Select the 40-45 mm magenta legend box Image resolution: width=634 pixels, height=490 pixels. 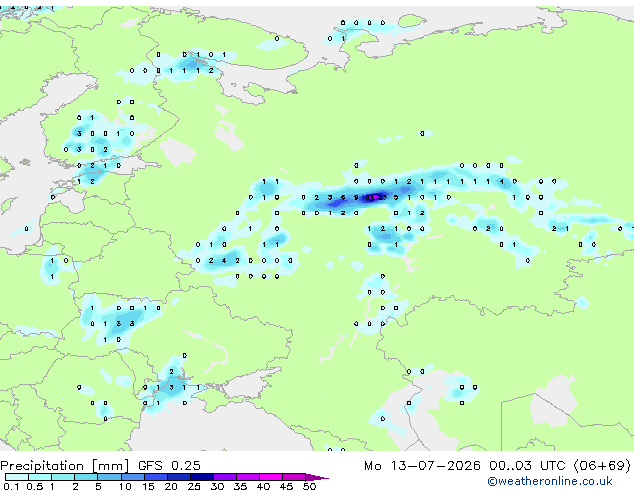pyautogui.click(x=271, y=477)
